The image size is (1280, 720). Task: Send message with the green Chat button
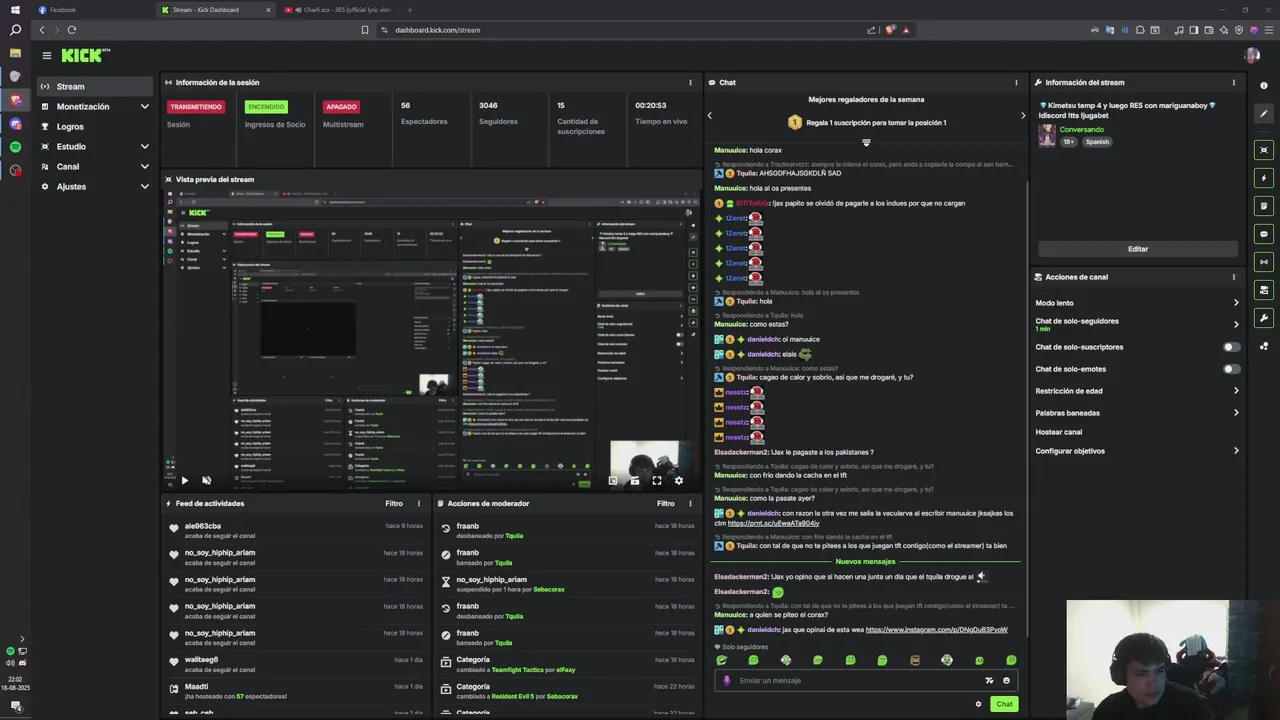tap(1004, 704)
